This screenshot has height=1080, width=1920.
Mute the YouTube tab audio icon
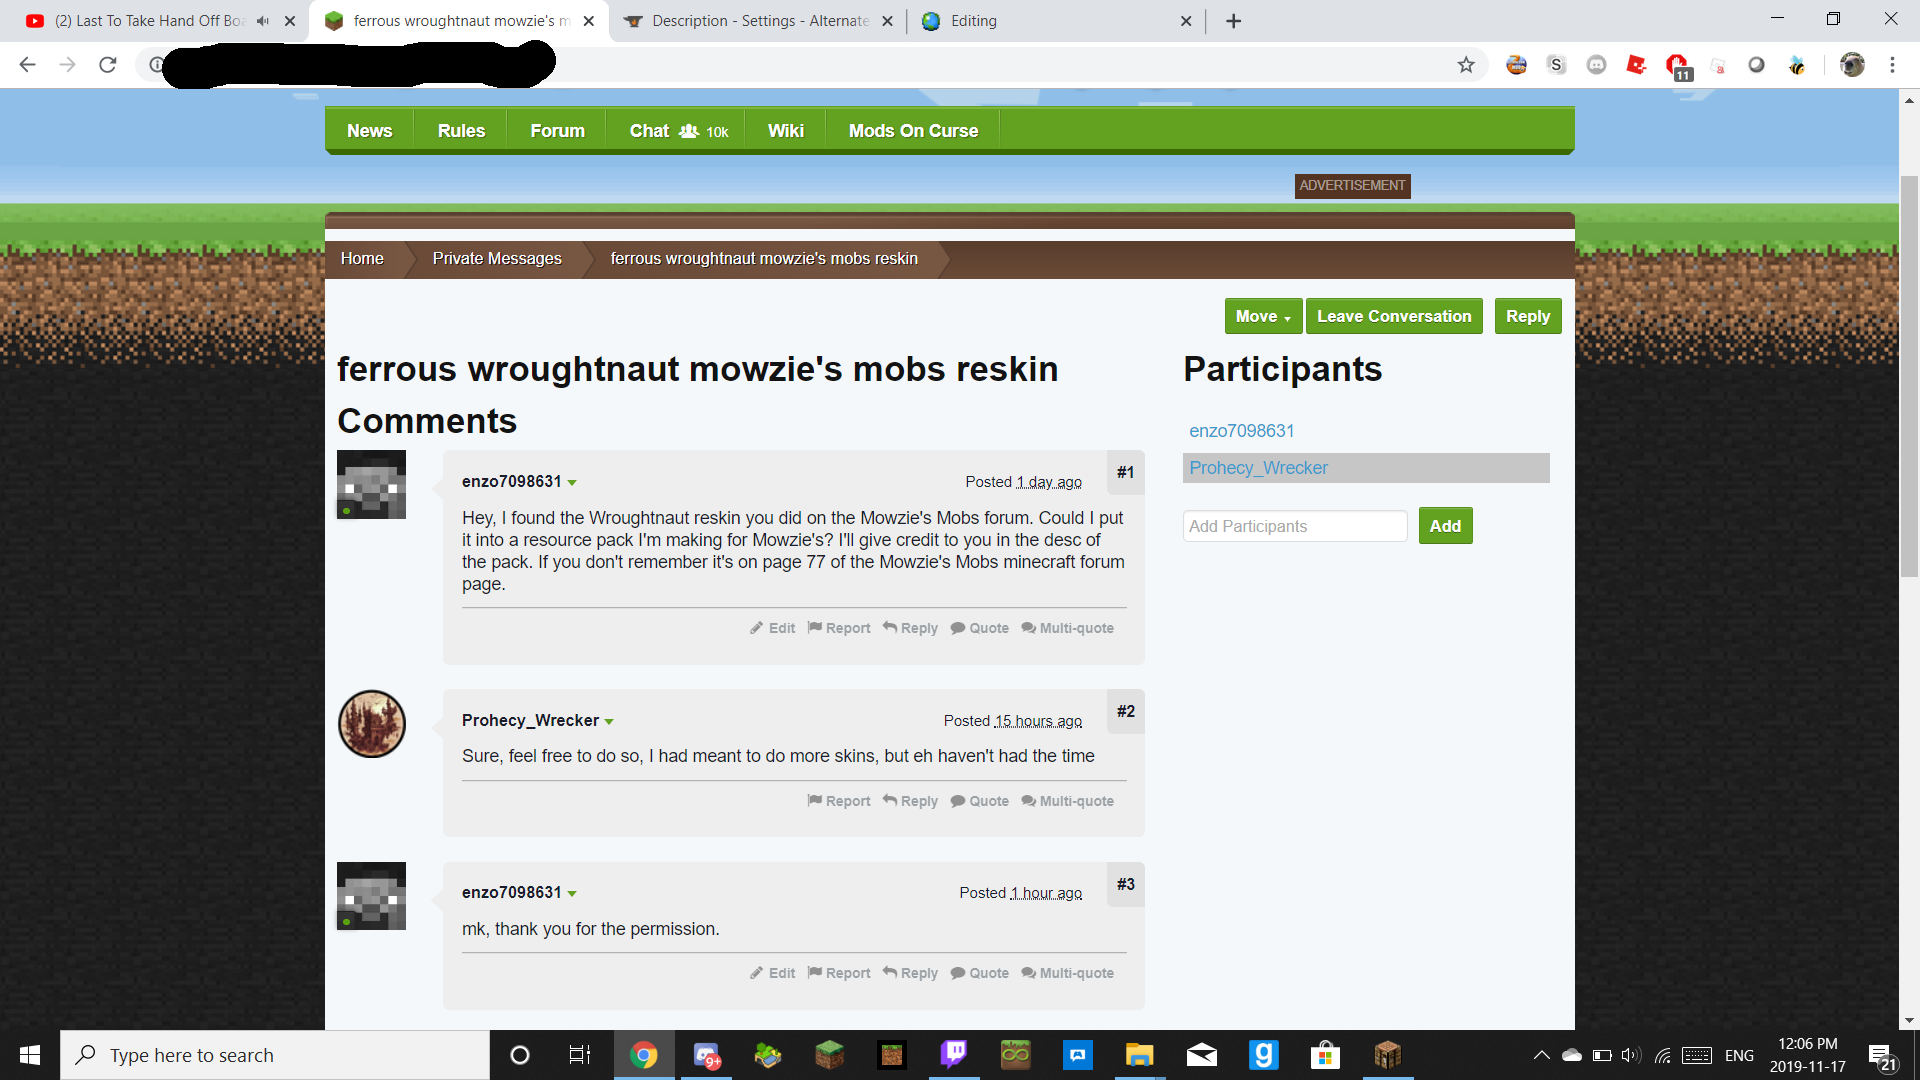point(263,21)
